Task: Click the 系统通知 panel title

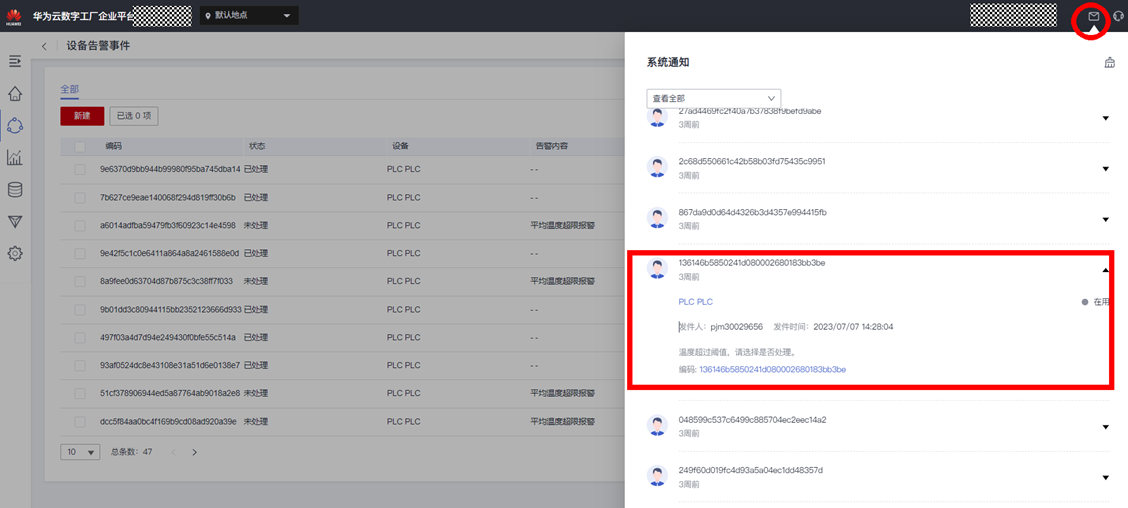Action: pos(668,63)
